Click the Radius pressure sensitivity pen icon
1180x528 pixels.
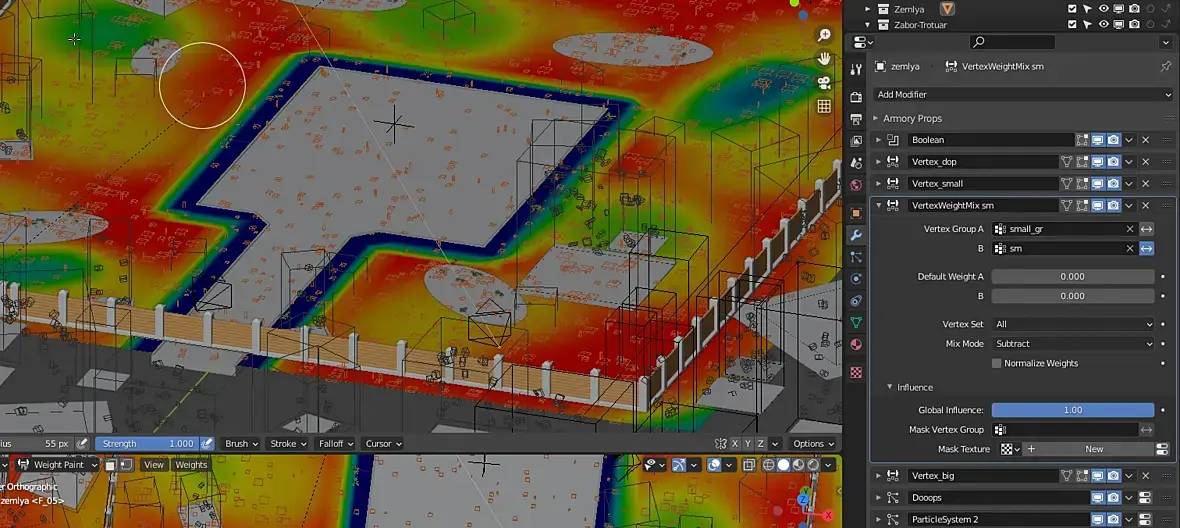click(x=83, y=444)
